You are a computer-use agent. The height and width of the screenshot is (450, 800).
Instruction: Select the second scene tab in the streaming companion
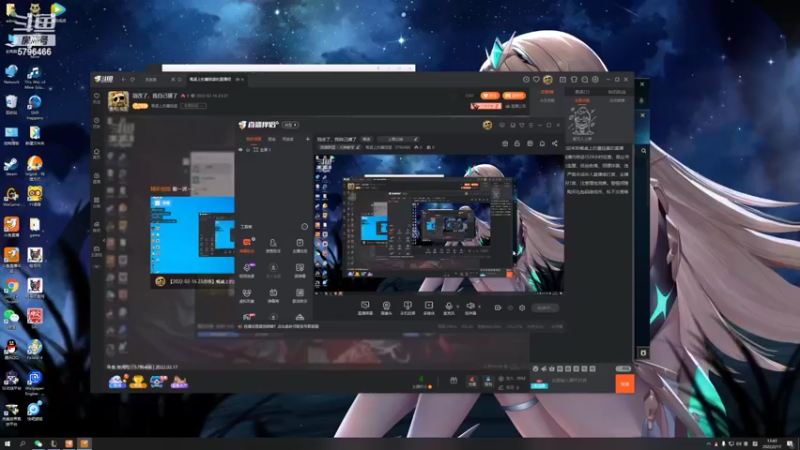(x=272, y=139)
